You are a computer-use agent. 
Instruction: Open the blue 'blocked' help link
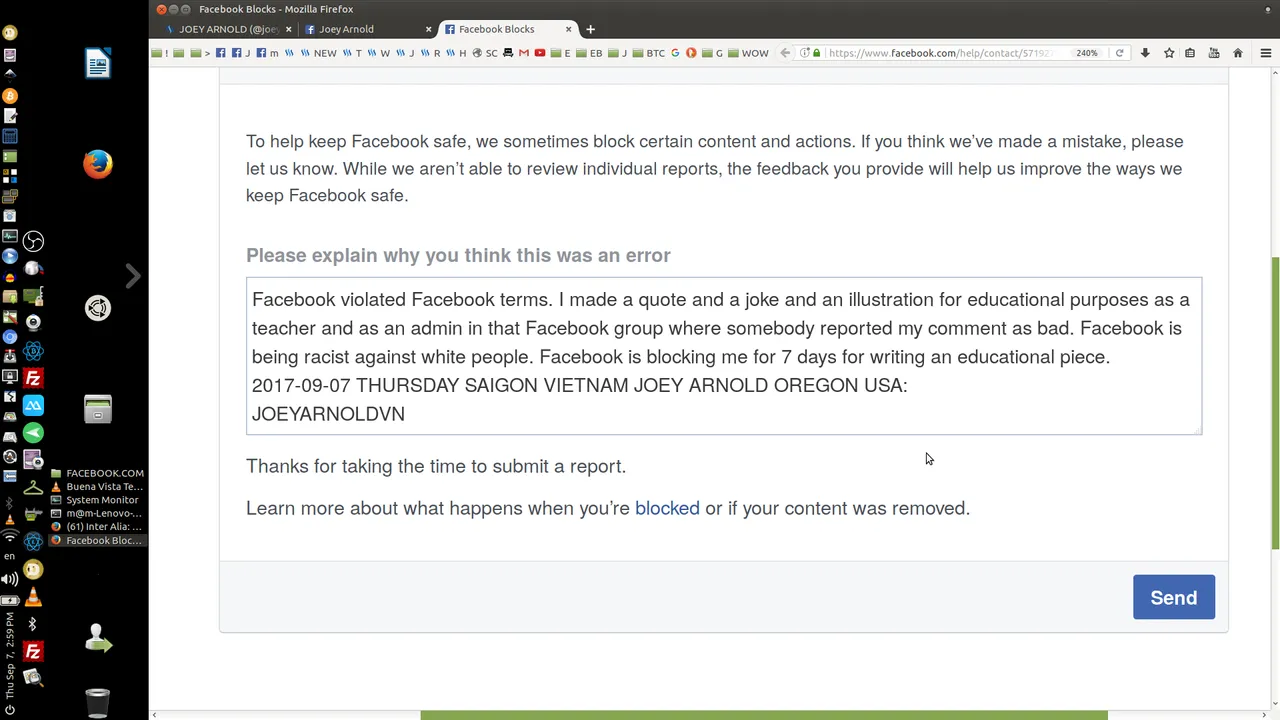[x=667, y=508]
